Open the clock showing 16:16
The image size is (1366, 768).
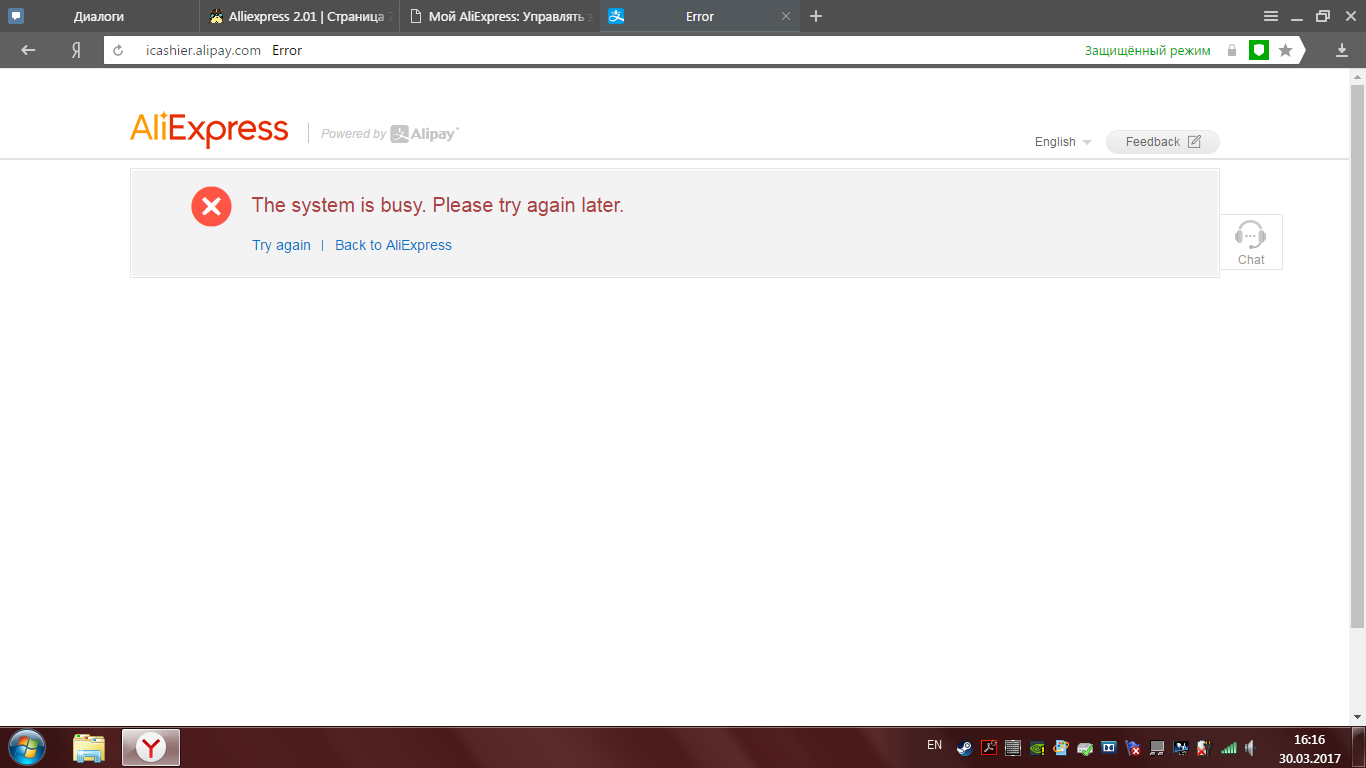click(x=1309, y=749)
